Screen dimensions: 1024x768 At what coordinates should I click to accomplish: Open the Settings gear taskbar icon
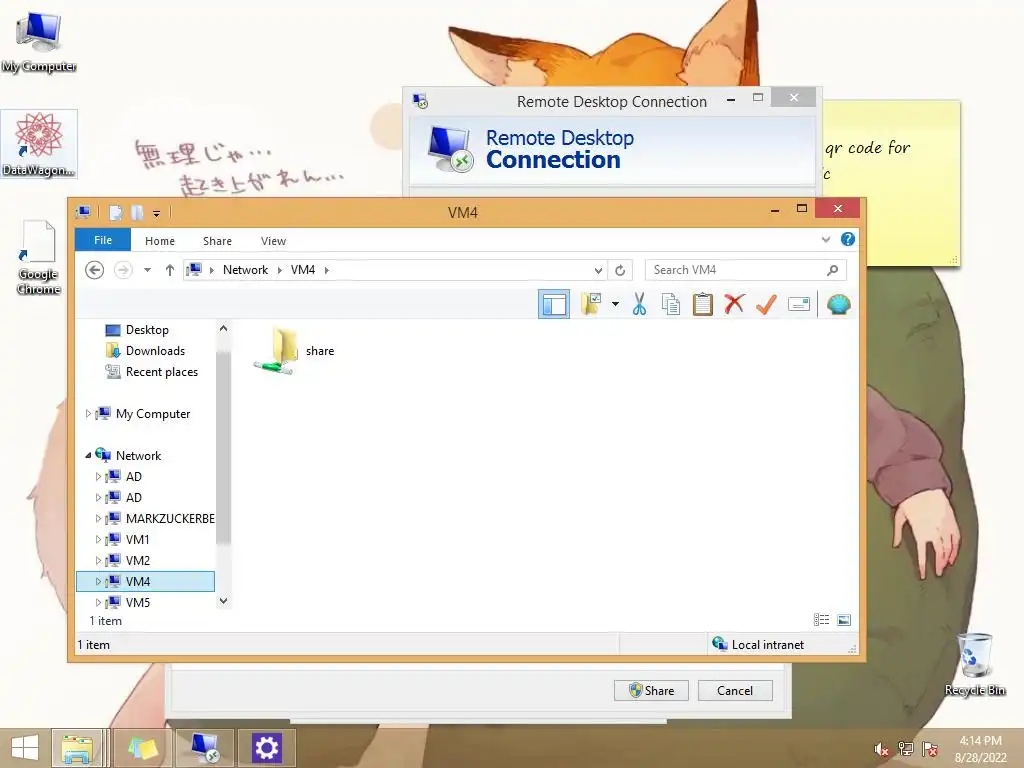266,748
